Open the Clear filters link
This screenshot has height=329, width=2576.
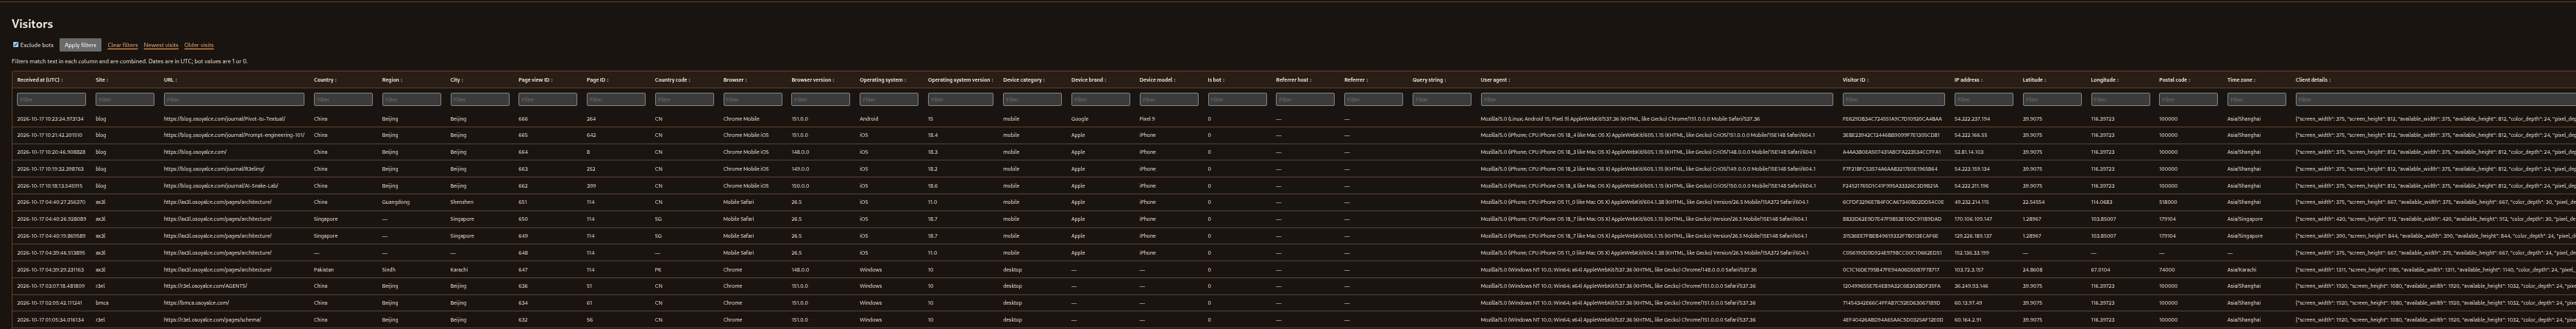coord(122,45)
